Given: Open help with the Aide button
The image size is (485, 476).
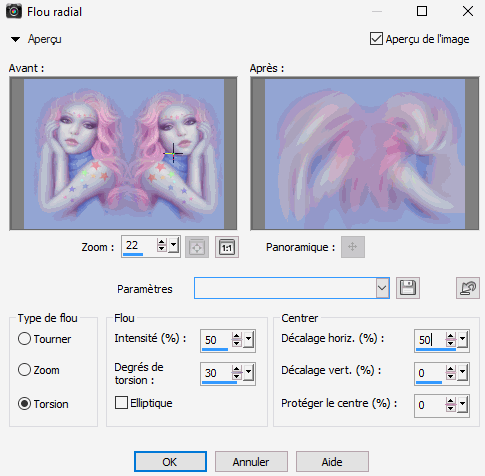Looking at the screenshot, I should pos(332,462).
